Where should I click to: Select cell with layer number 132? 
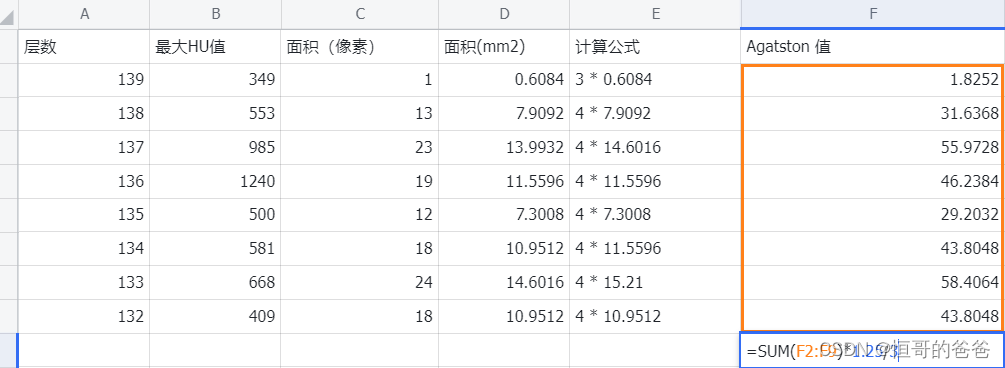pyautogui.click(x=84, y=316)
